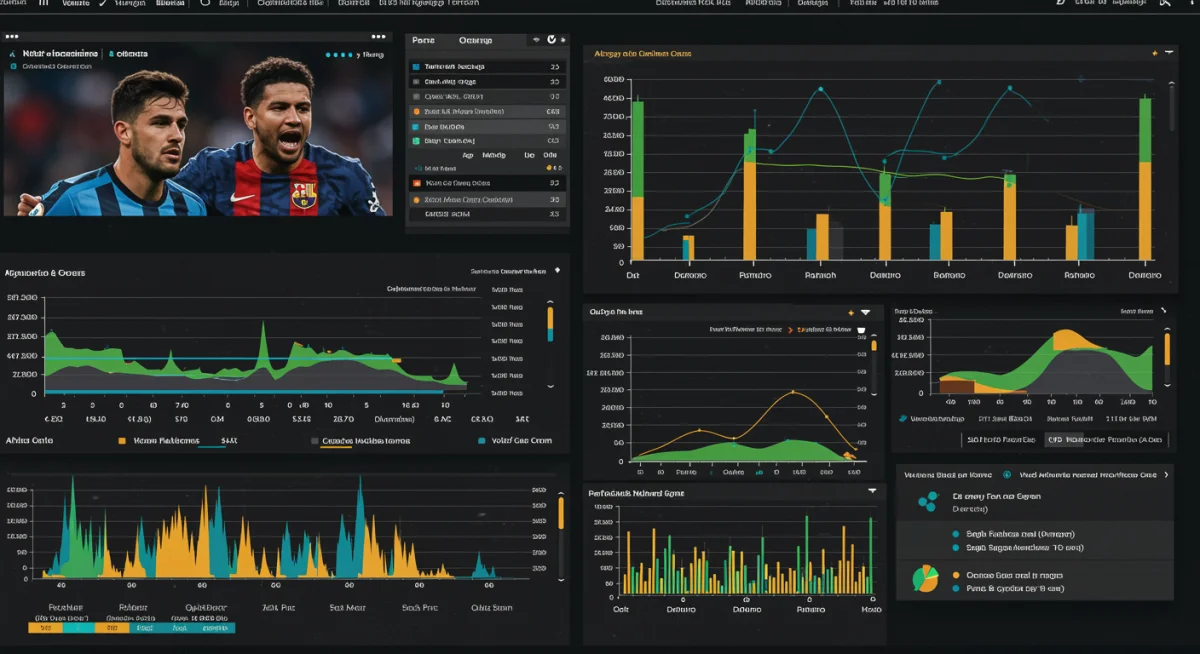
Task: Open the gear settings icon beside the refresh icon
Action: 564,40
